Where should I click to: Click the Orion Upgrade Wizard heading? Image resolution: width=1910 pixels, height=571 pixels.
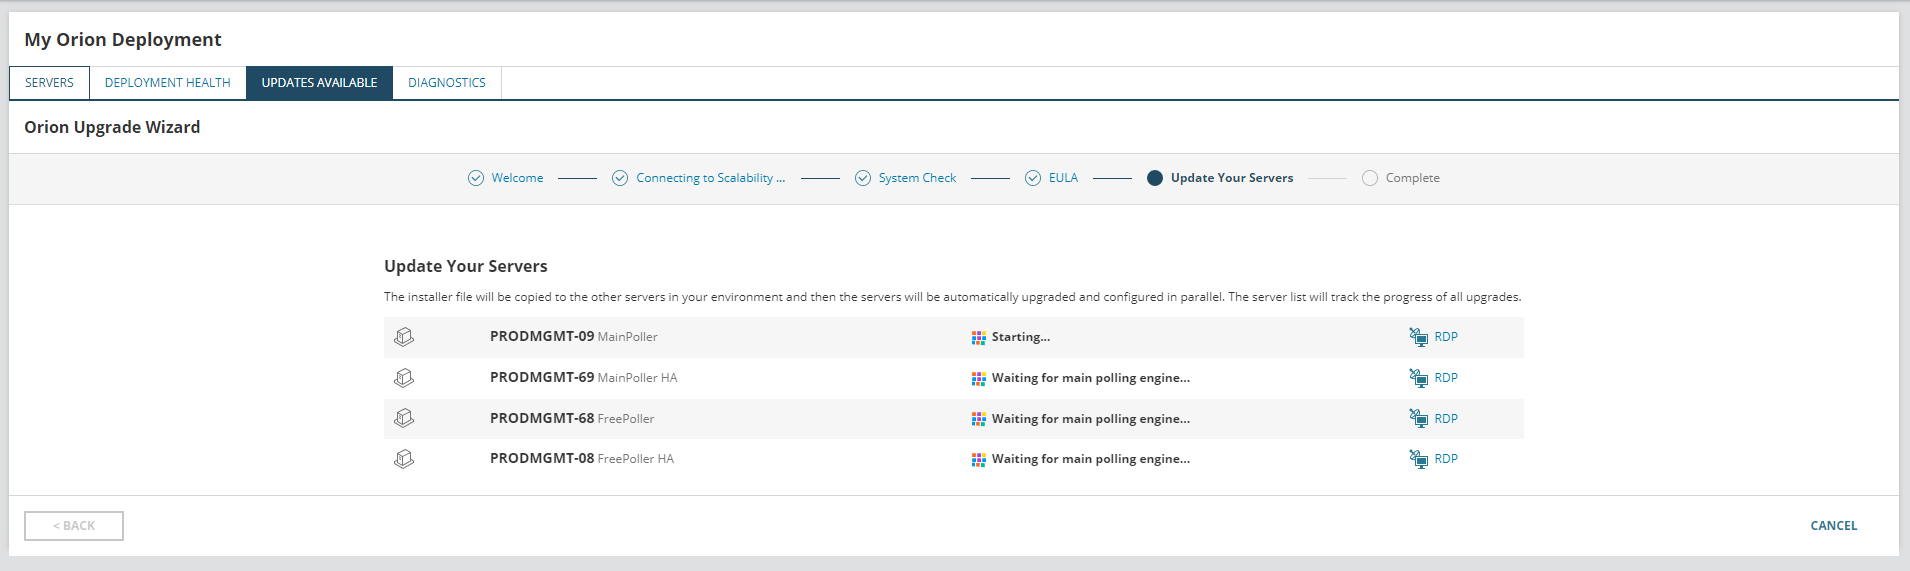click(x=112, y=127)
